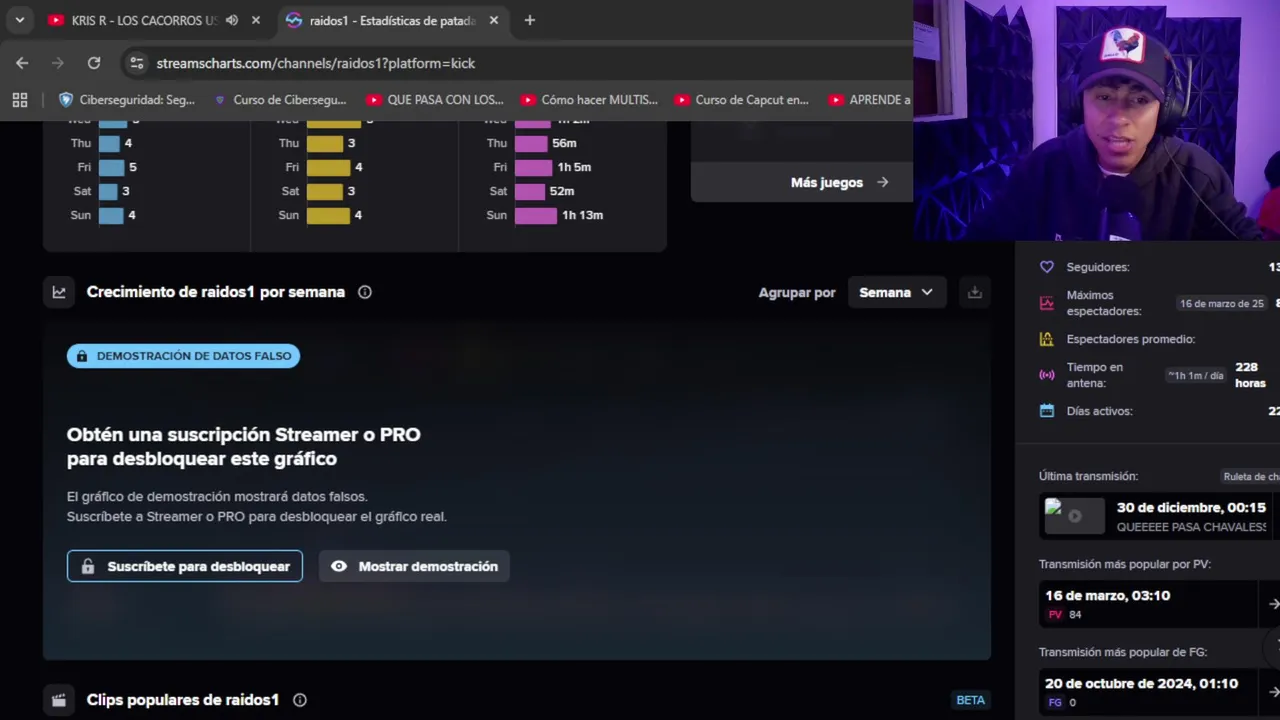Download the weekly growth chart
Screen dimensions: 1280x720
[975, 292]
